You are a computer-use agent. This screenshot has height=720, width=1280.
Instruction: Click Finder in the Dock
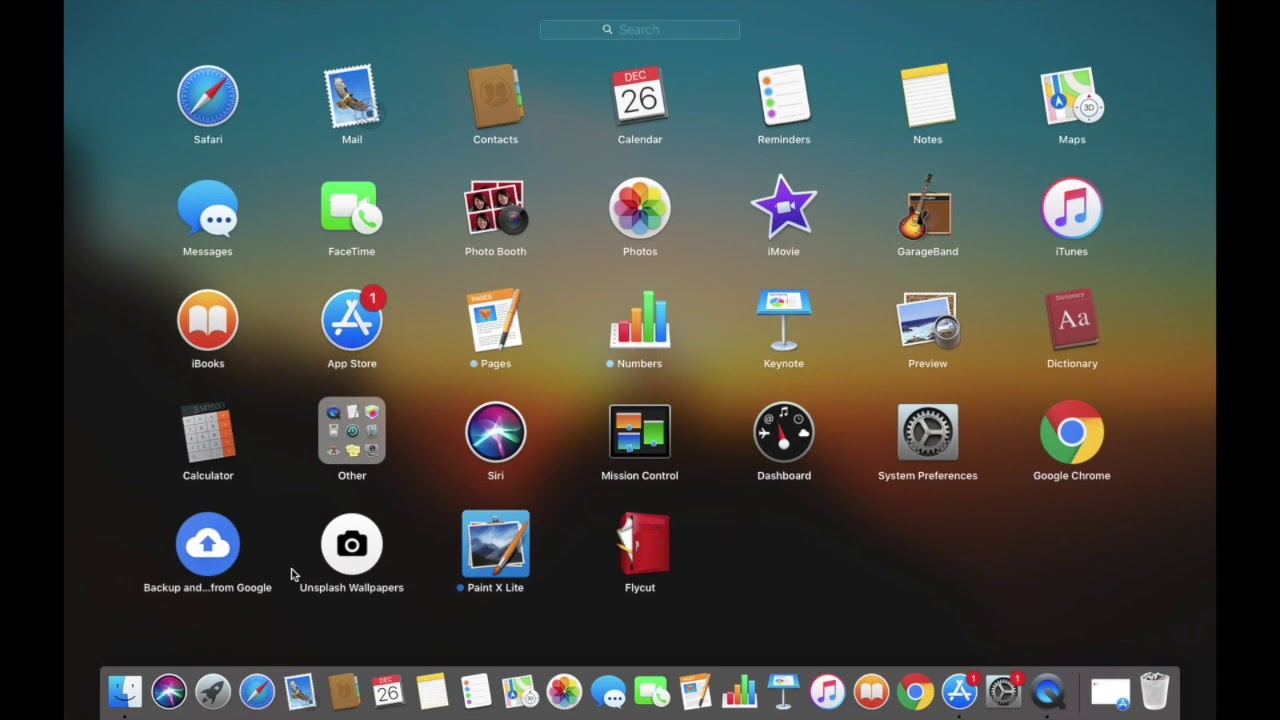tap(125, 691)
